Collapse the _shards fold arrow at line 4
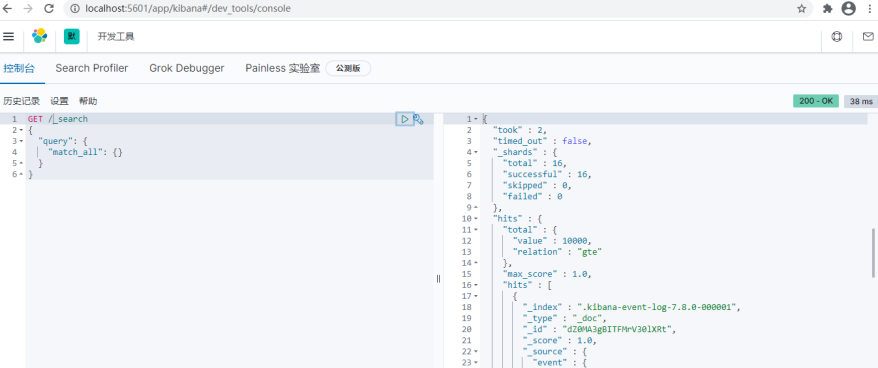Viewport: 878px width, 368px height. point(476,152)
